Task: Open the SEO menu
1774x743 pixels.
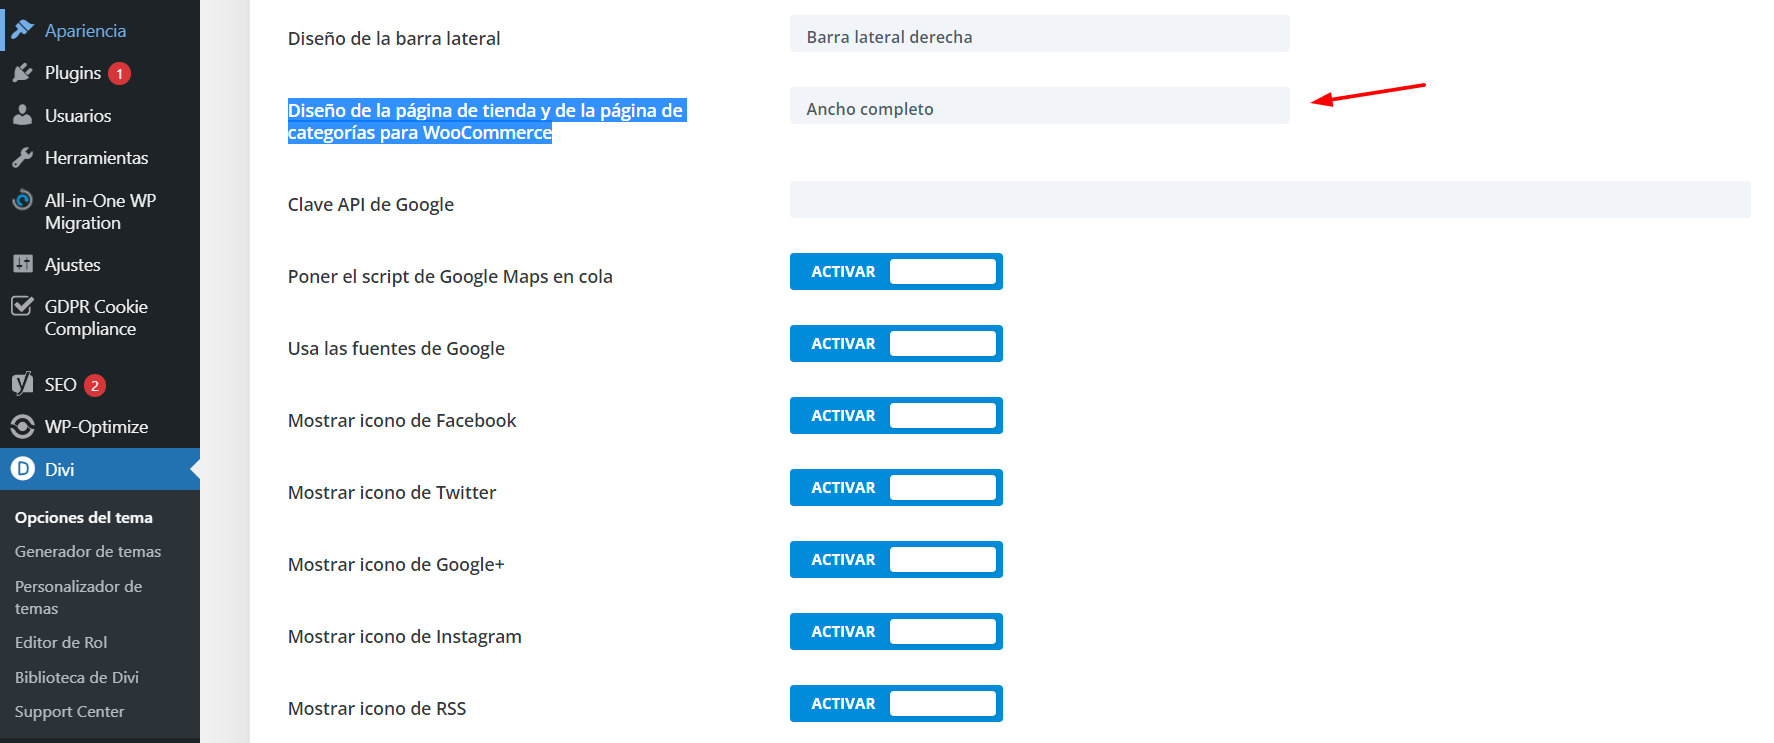Action: (100, 384)
